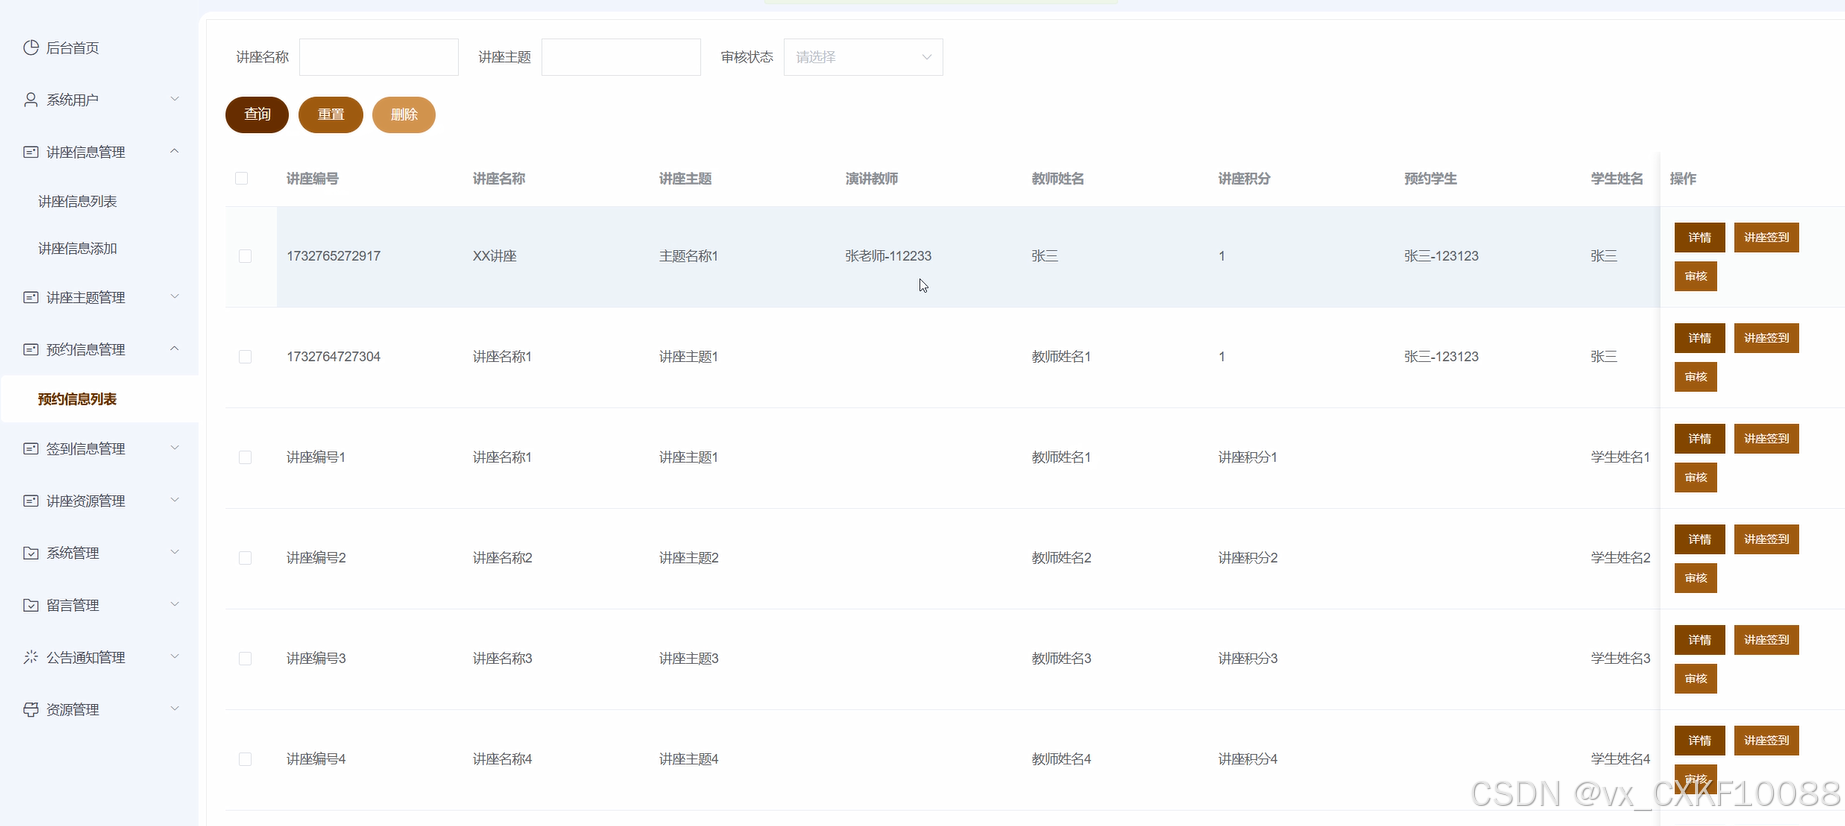Click the 公告通知管理 sparkle icon
Image resolution: width=1845 pixels, height=826 pixels.
pos(31,657)
